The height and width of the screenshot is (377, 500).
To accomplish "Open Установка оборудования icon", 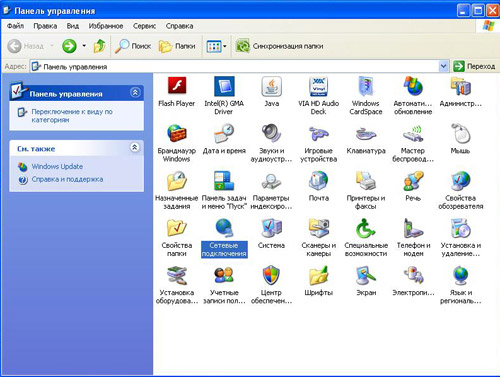I will pyautogui.click(x=177, y=276).
